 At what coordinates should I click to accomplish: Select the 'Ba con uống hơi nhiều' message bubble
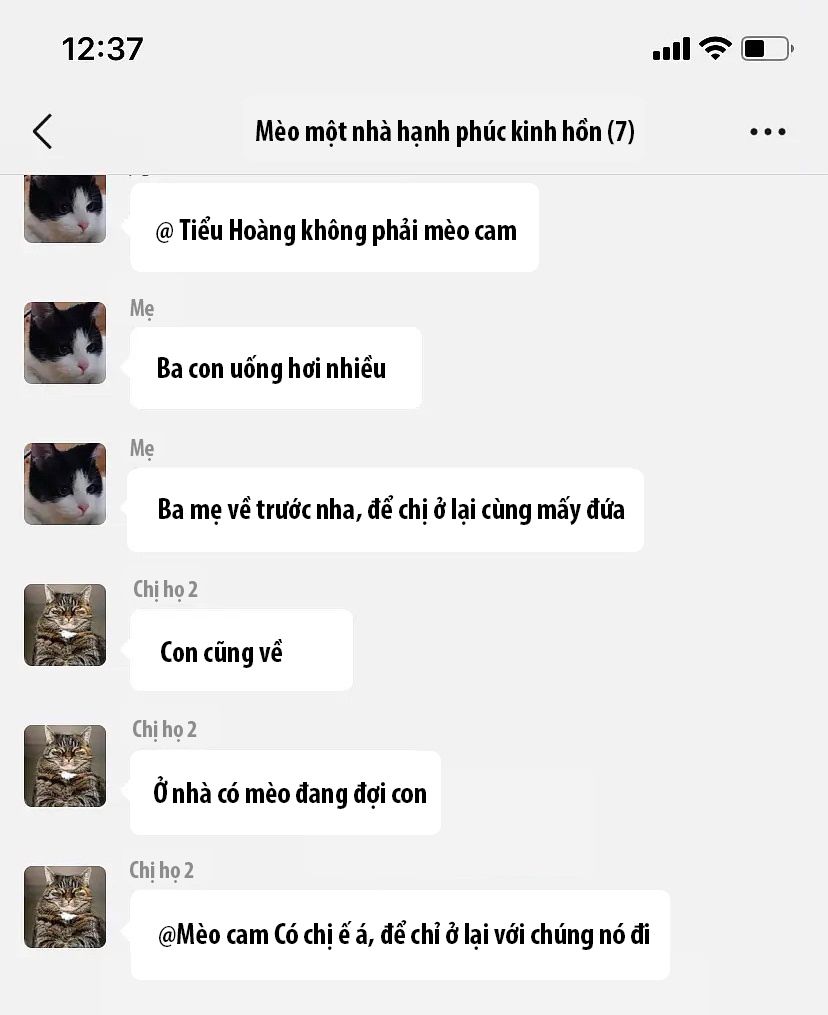tap(276, 368)
